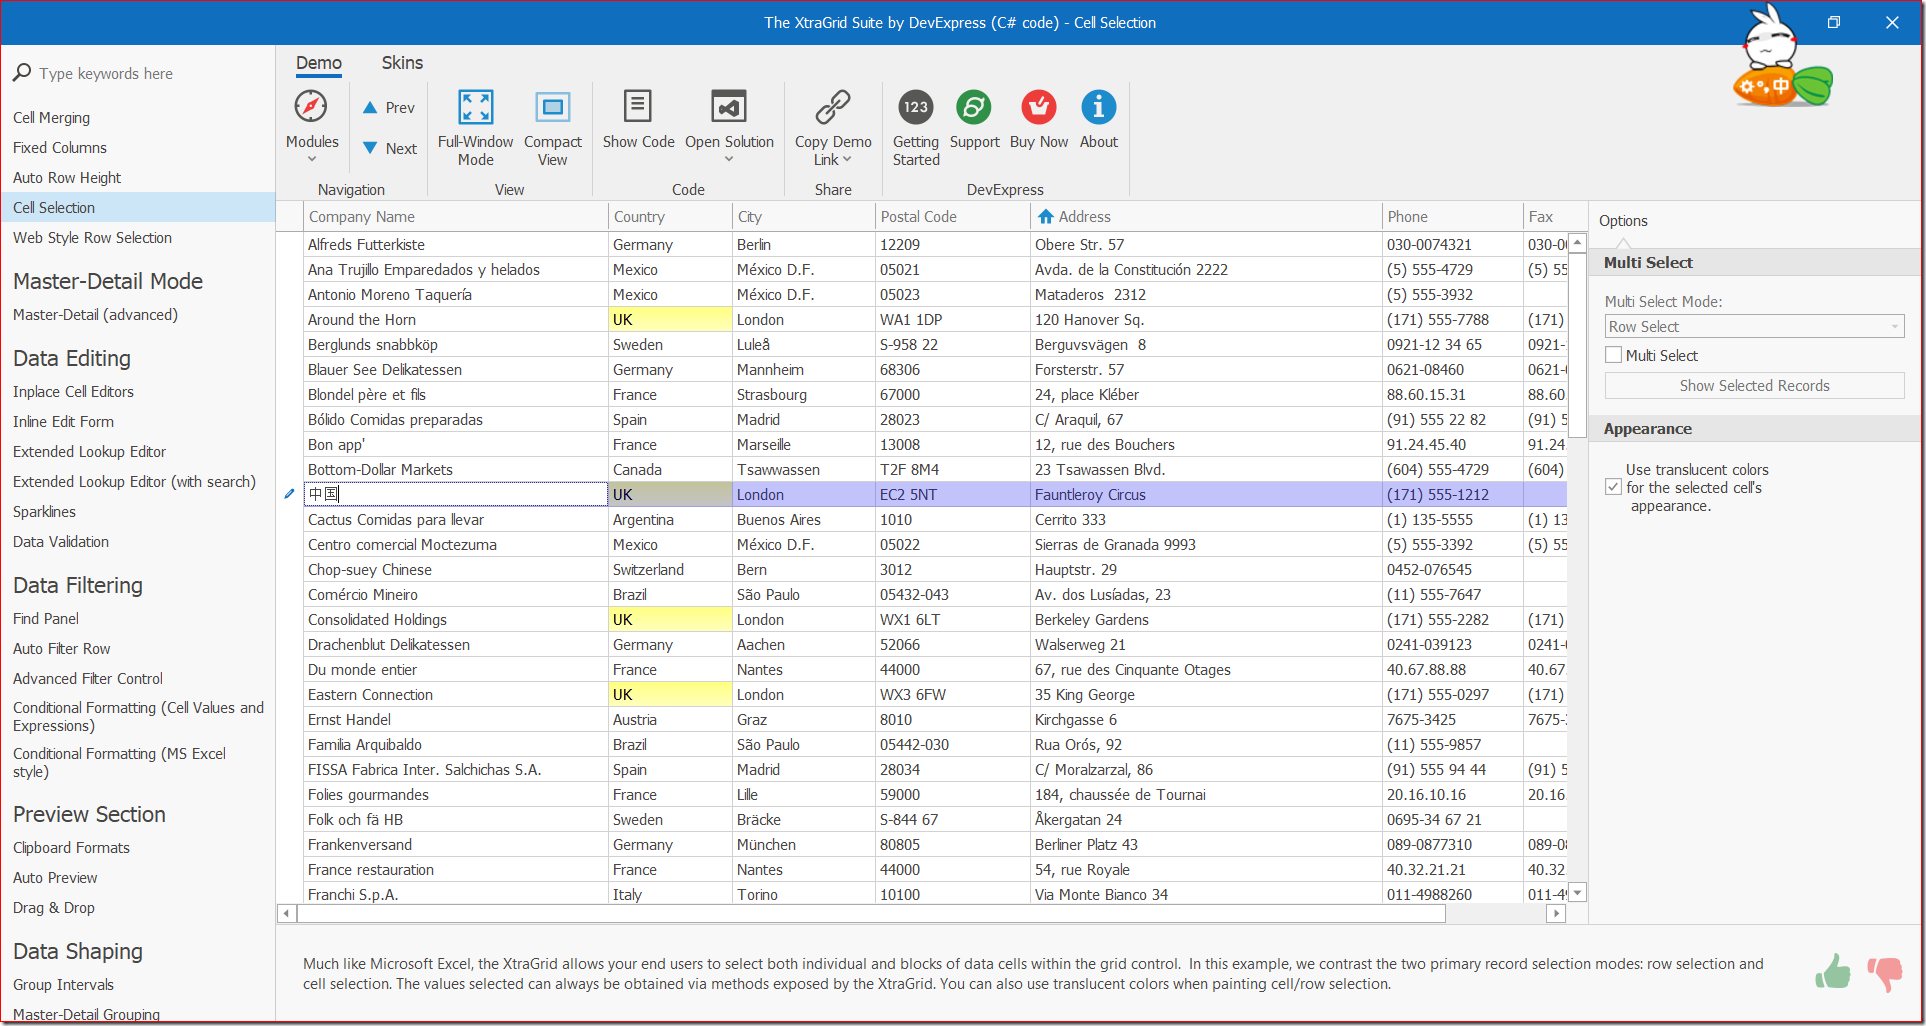Open Sparklines demo
Screen dimensions: 1926x1026
[44, 512]
